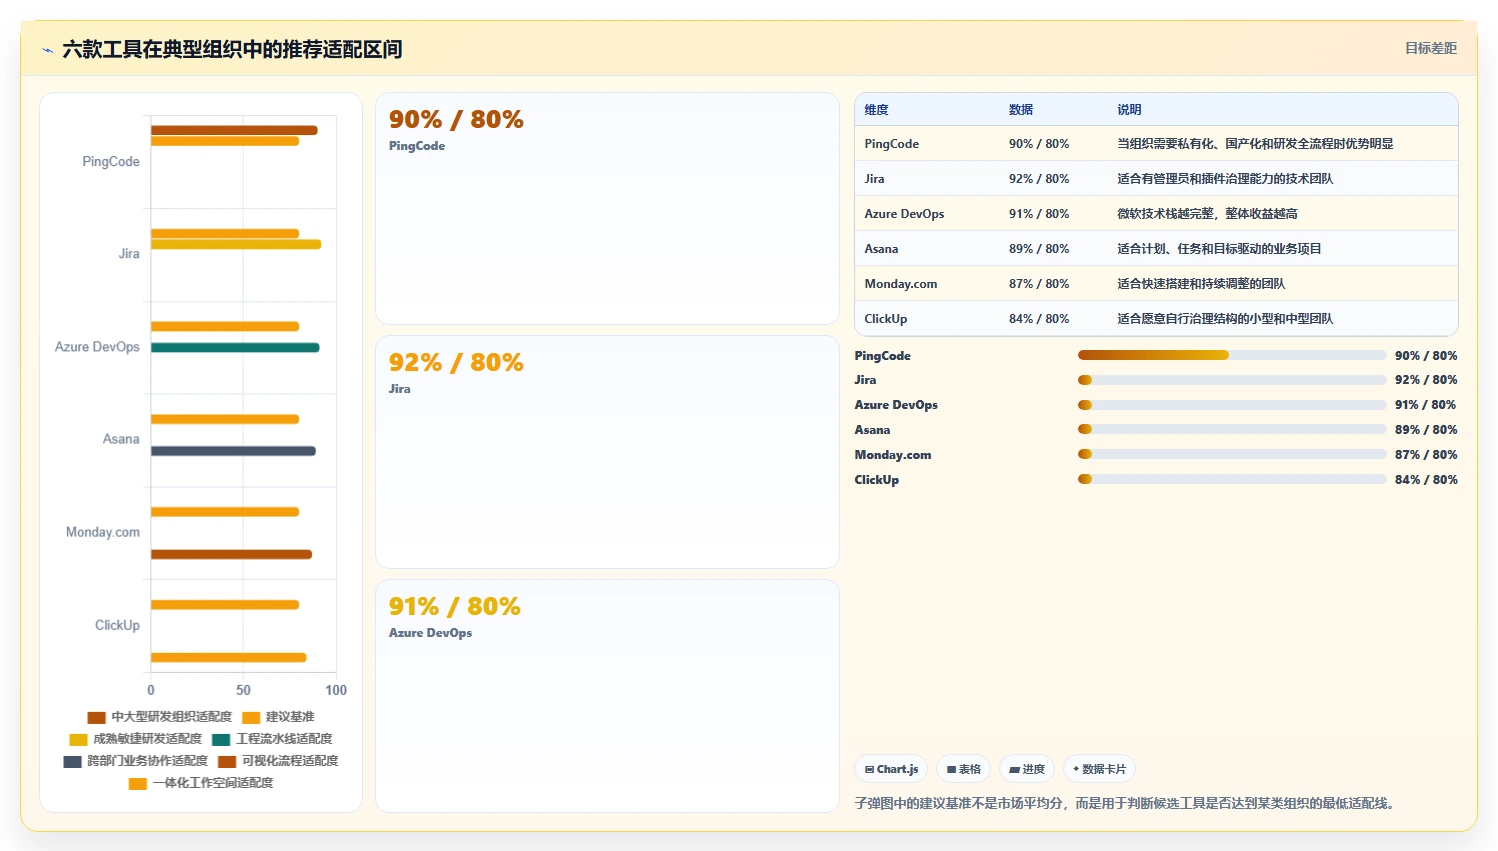Click the Azure DevOps progress bar
The width and height of the screenshot is (1498, 851).
(1232, 405)
